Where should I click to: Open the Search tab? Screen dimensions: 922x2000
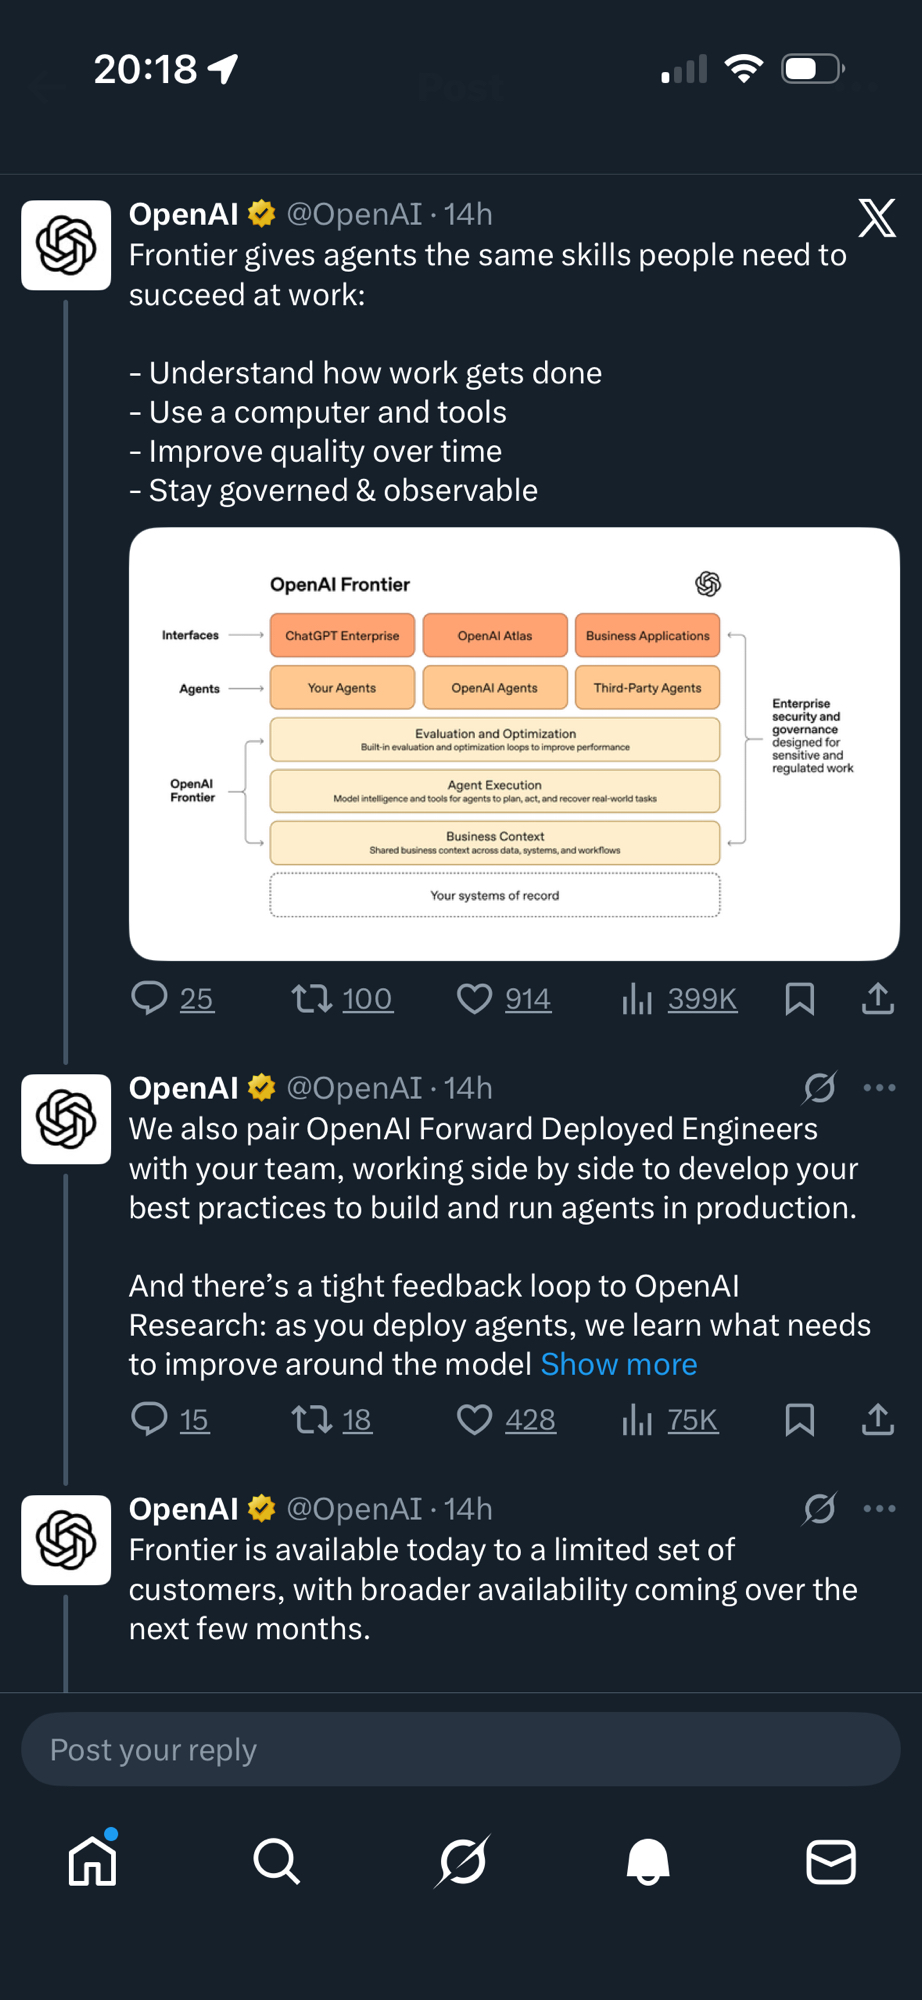pyautogui.click(x=276, y=1861)
